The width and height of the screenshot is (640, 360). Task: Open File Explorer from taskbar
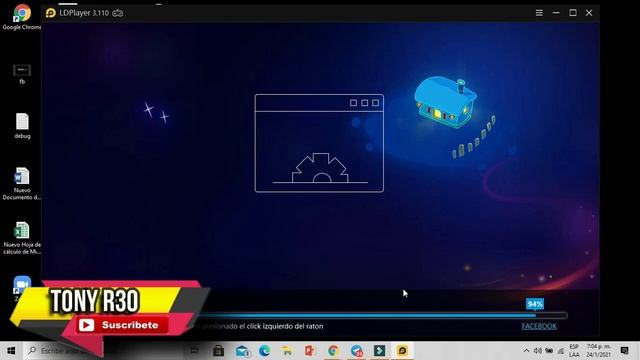287,351
